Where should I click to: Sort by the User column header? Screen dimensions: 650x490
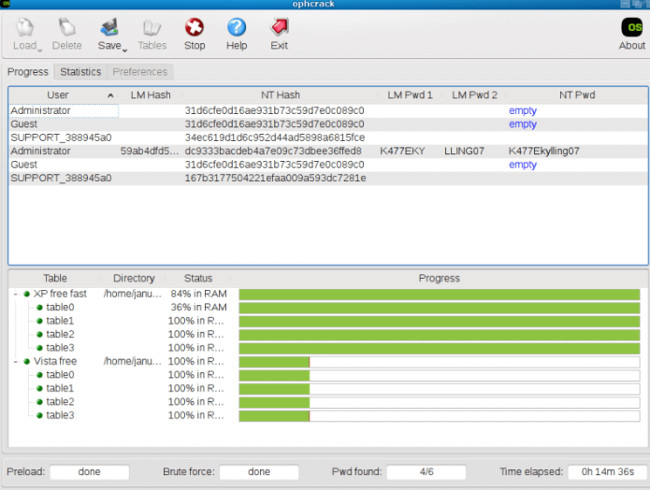(x=62, y=94)
